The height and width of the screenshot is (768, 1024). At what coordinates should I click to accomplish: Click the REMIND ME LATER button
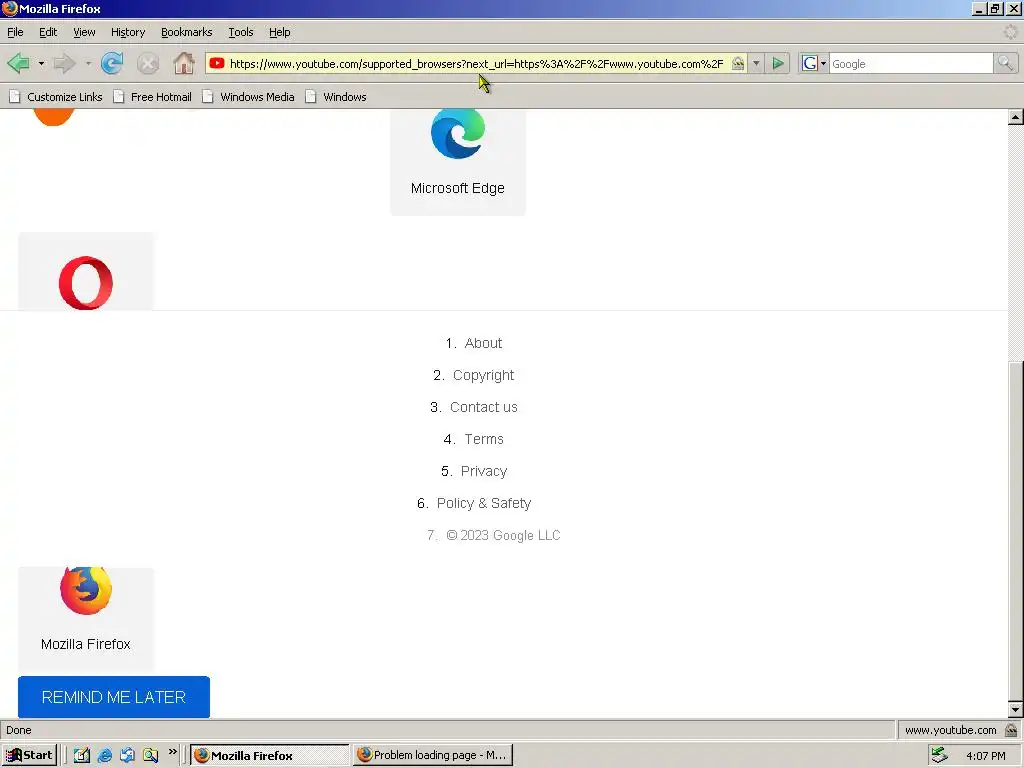114,697
